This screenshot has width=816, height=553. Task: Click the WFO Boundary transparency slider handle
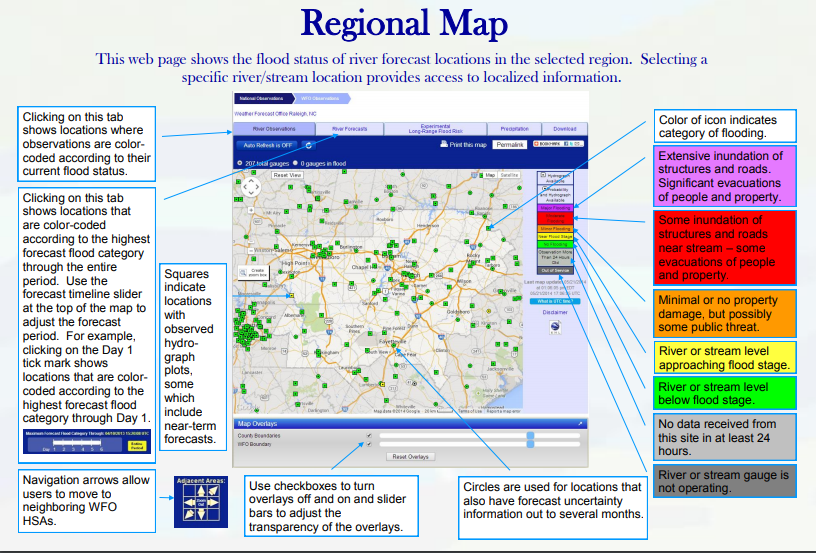click(530, 444)
